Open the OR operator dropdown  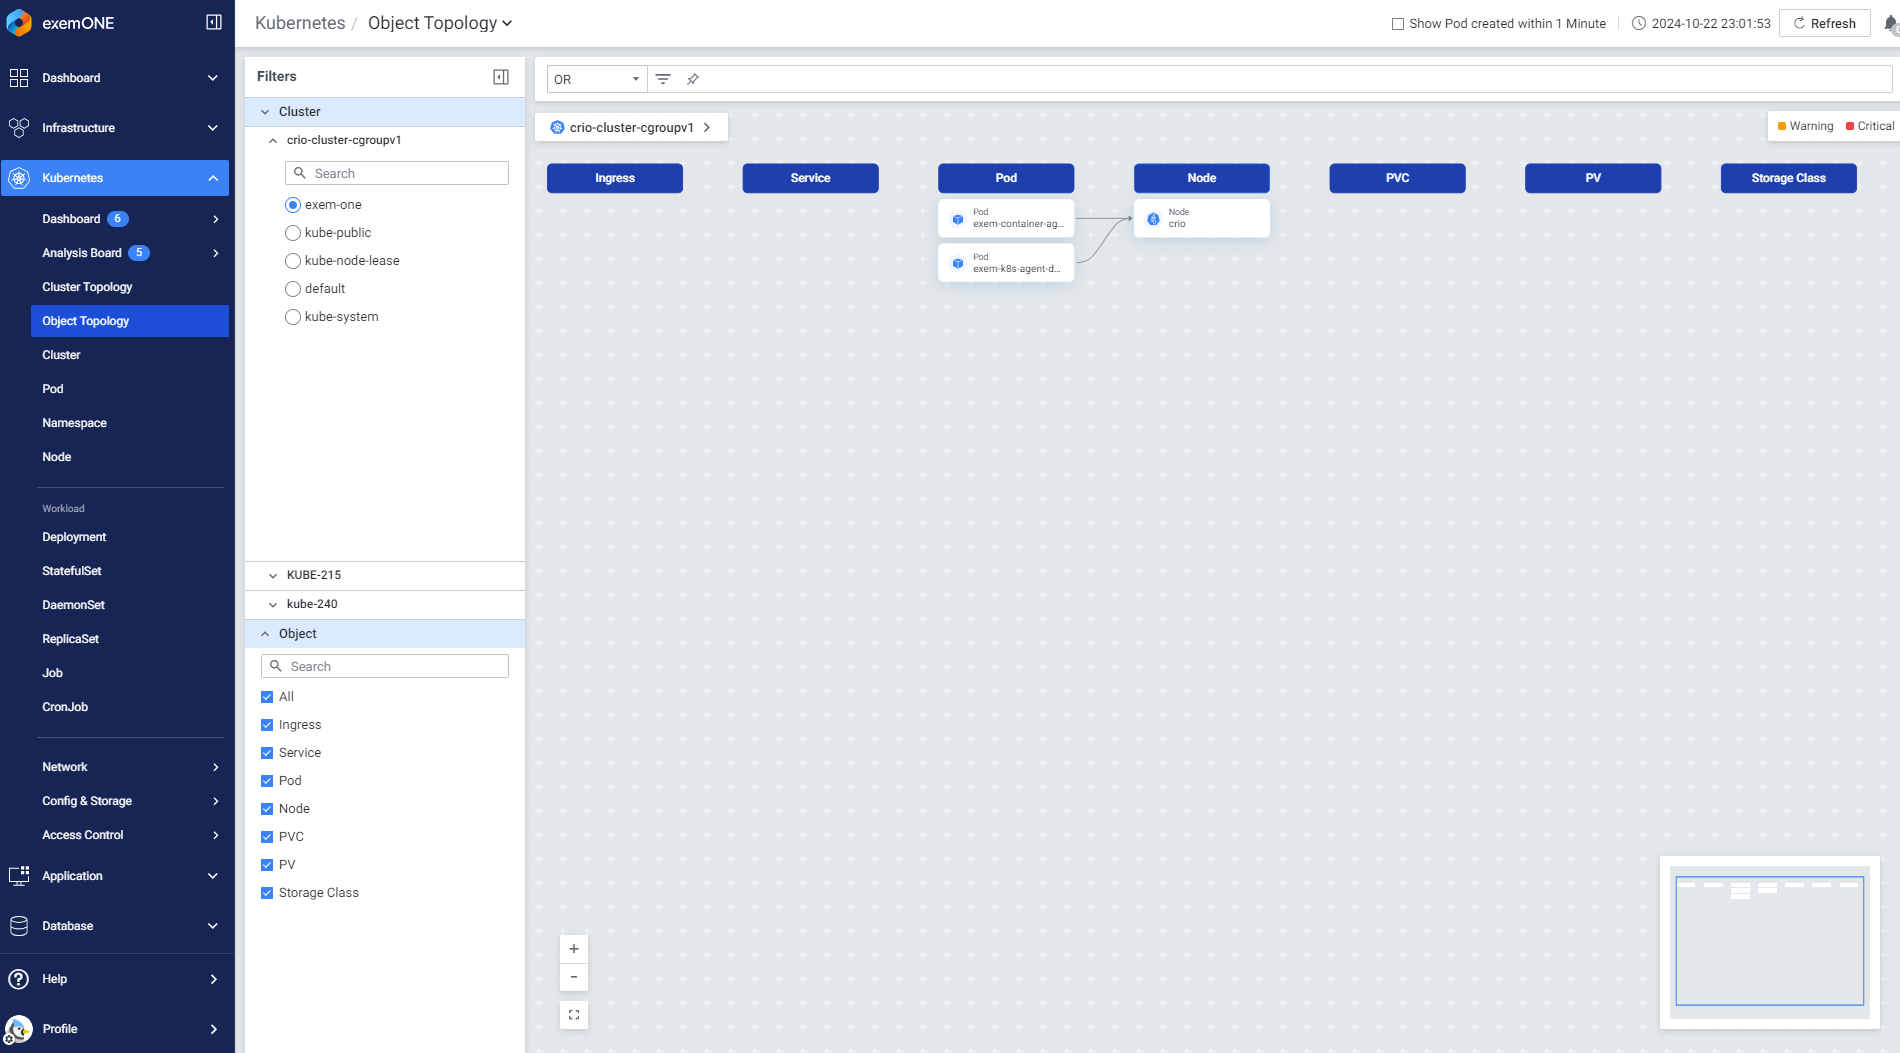[596, 79]
